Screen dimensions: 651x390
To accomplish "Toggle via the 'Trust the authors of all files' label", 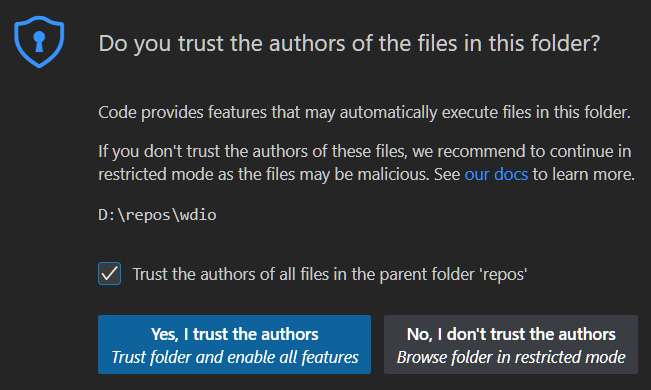I will (330, 275).
